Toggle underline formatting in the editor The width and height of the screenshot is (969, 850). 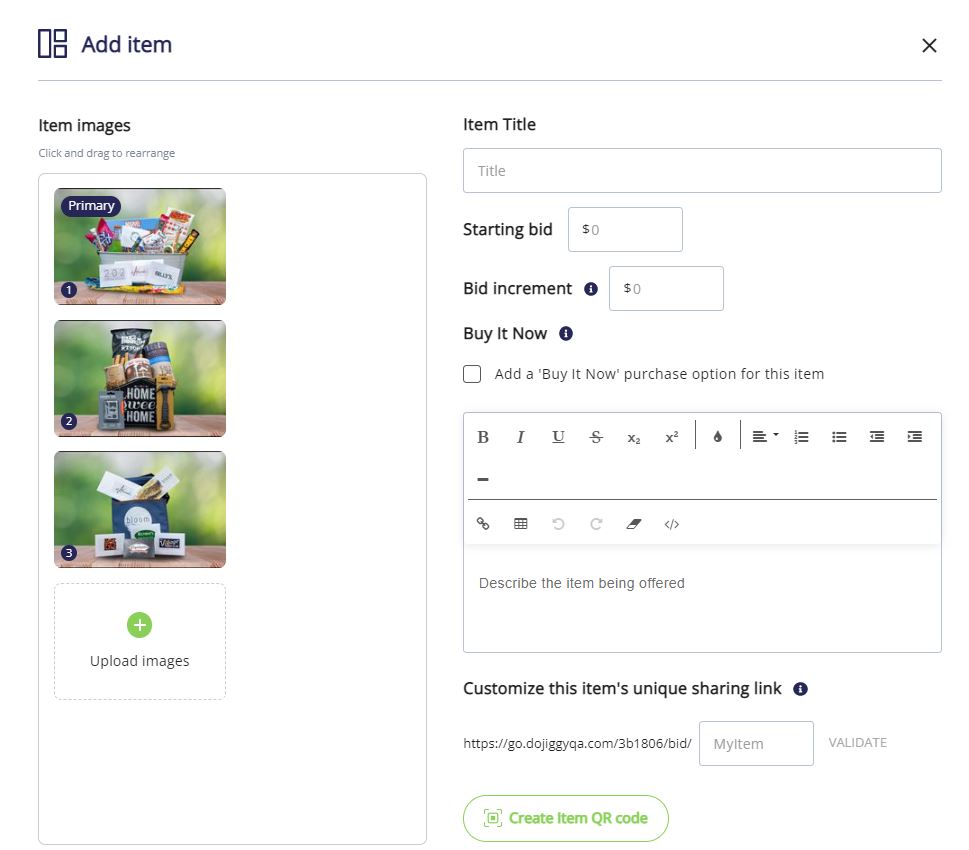(x=558, y=437)
